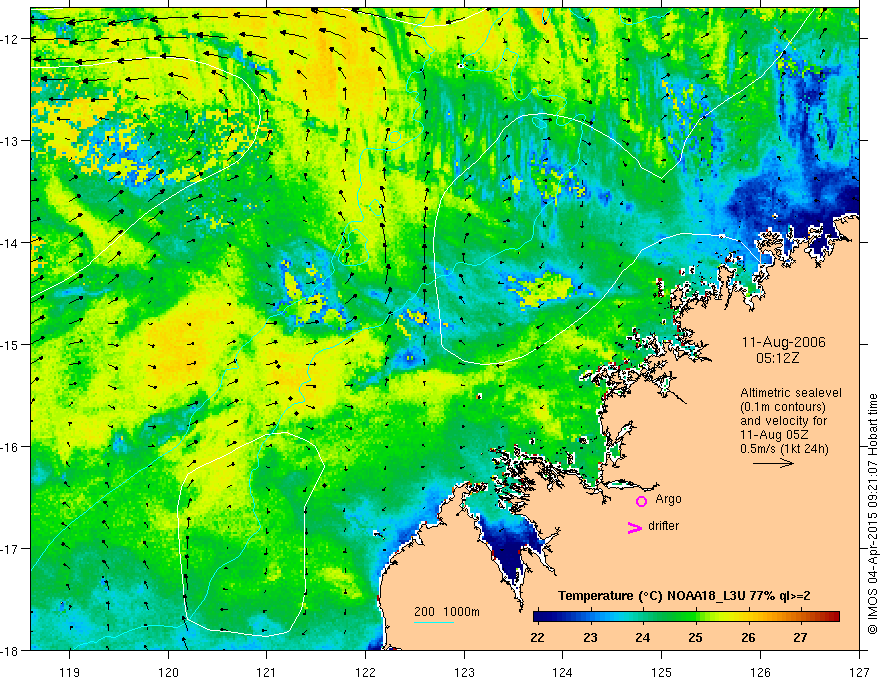Image resolution: width=880 pixels, height=680 pixels.
Task: Click the colorbar value '22'
Action: [537, 638]
